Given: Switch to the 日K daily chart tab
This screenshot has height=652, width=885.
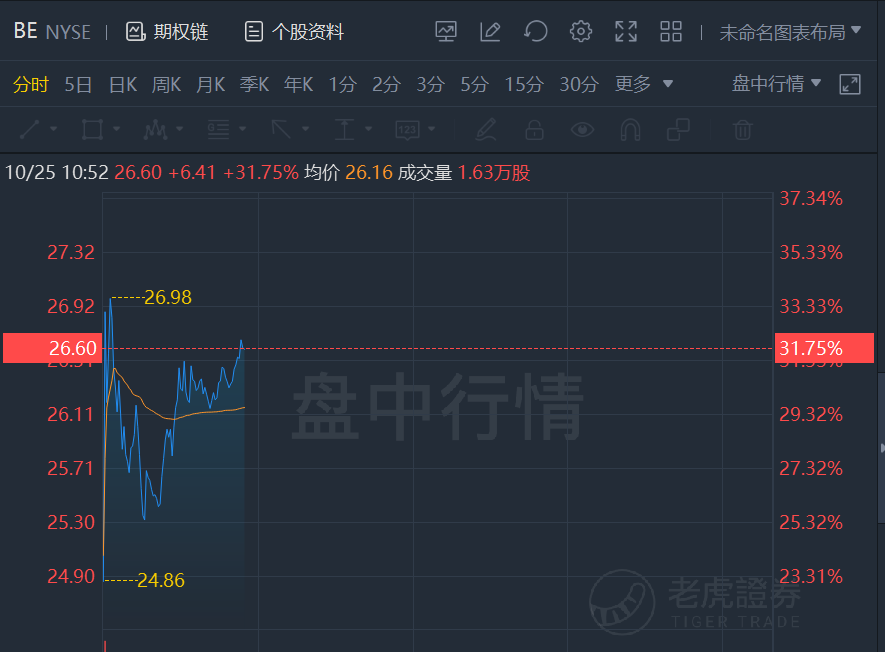Looking at the screenshot, I should [122, 85].
